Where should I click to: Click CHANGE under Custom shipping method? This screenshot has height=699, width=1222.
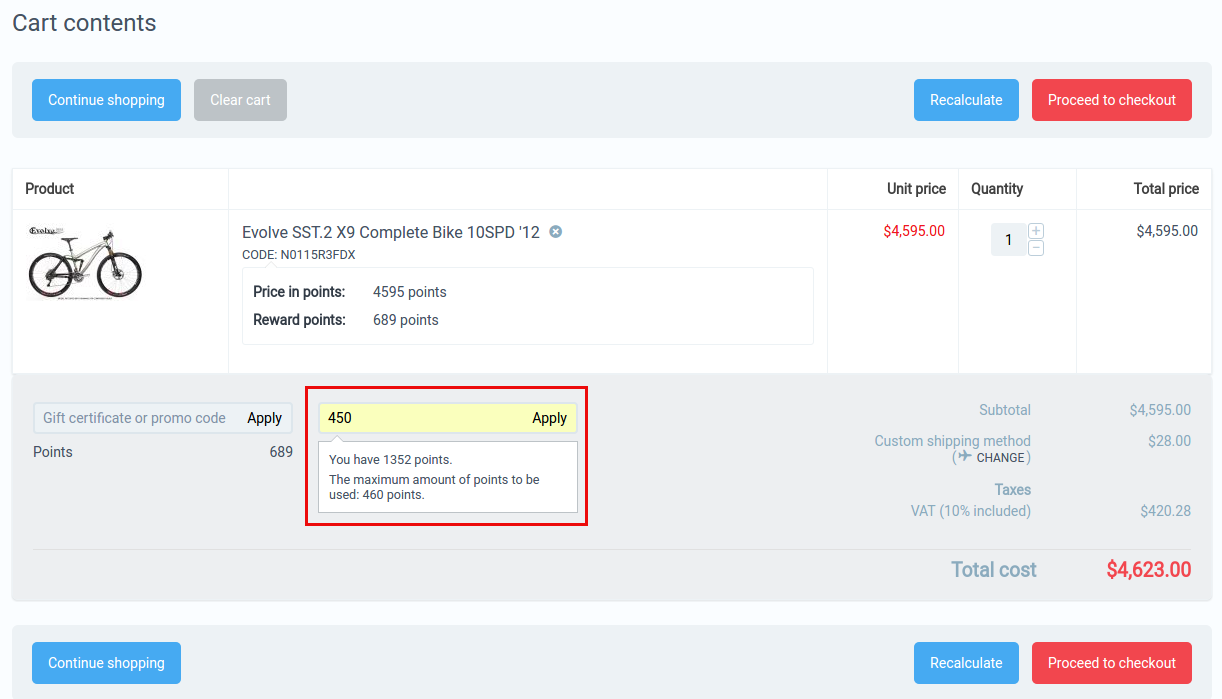1000,457
